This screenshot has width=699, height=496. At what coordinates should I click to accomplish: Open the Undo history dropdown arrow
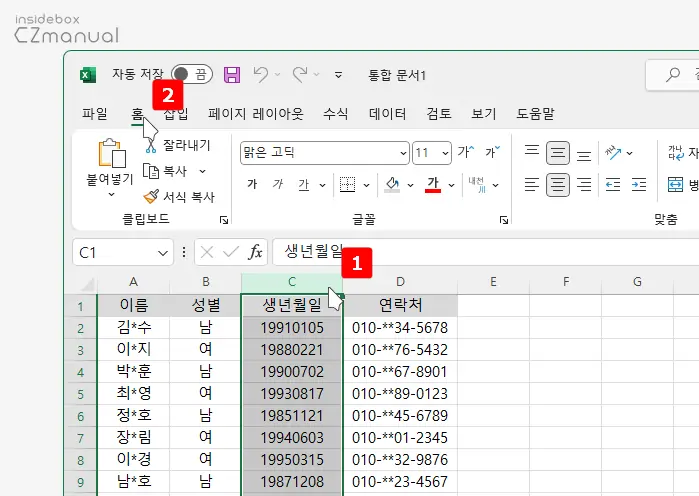(x=277, y=74)
